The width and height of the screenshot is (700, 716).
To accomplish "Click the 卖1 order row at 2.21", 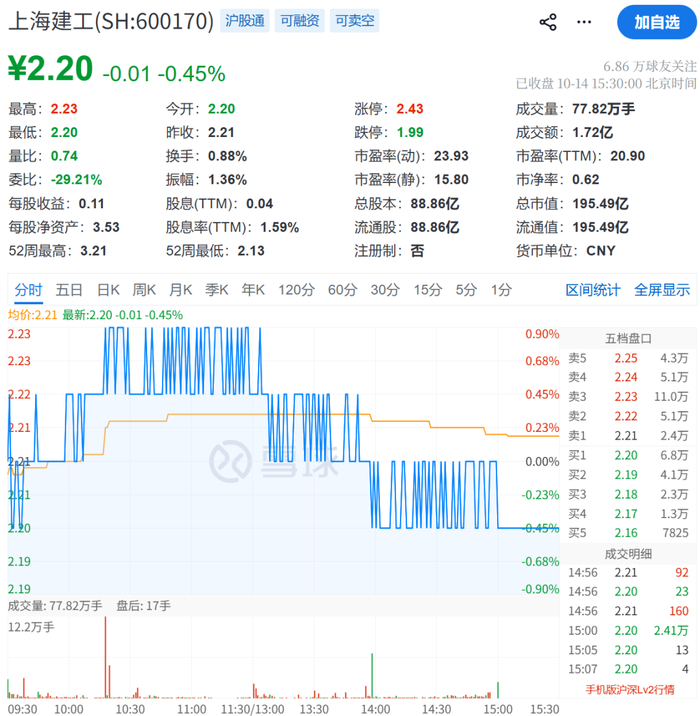I will click(628, 436).
